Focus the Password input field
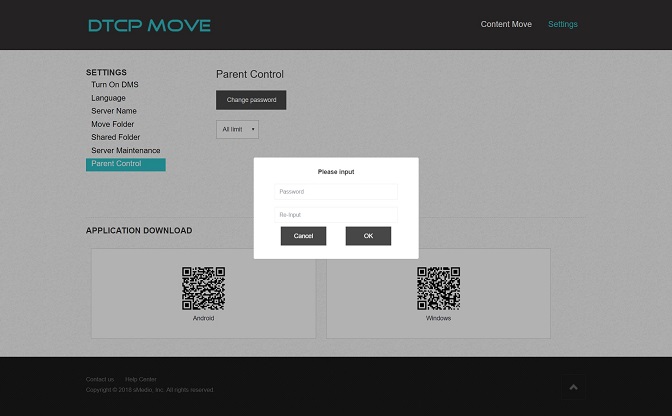672x416 pixels. click(336, 191)
